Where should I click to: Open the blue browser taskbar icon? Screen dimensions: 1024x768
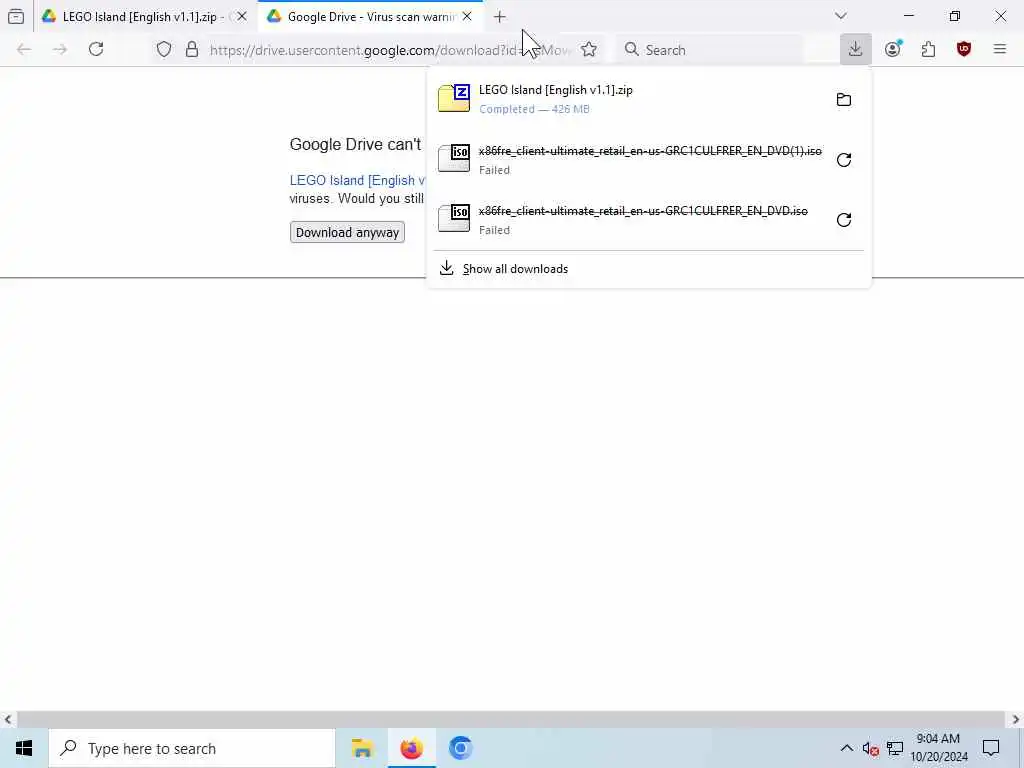pyautogui.click(x=460, y=748)
